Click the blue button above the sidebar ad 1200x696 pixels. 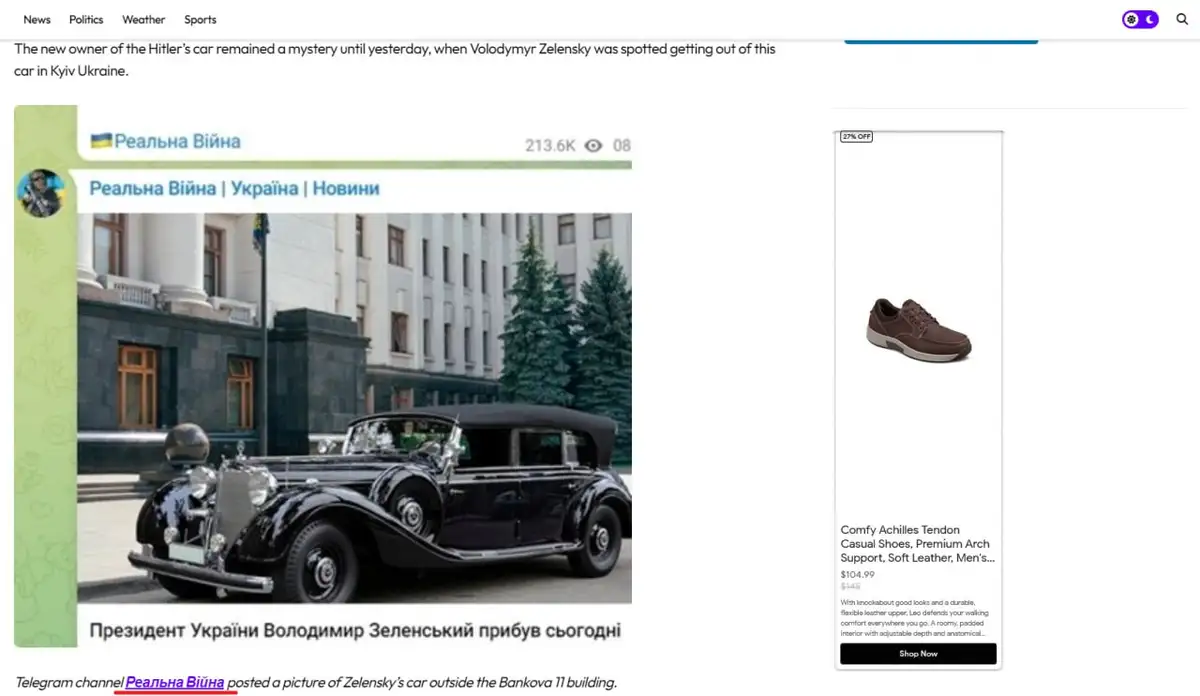[941, 41]
